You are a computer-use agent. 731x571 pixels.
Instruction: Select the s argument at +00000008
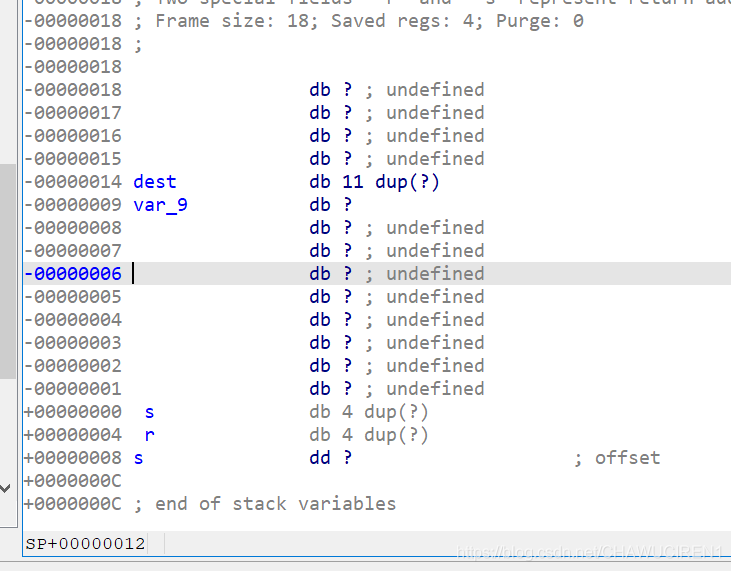pyautogui.click(x=138, y=458)
